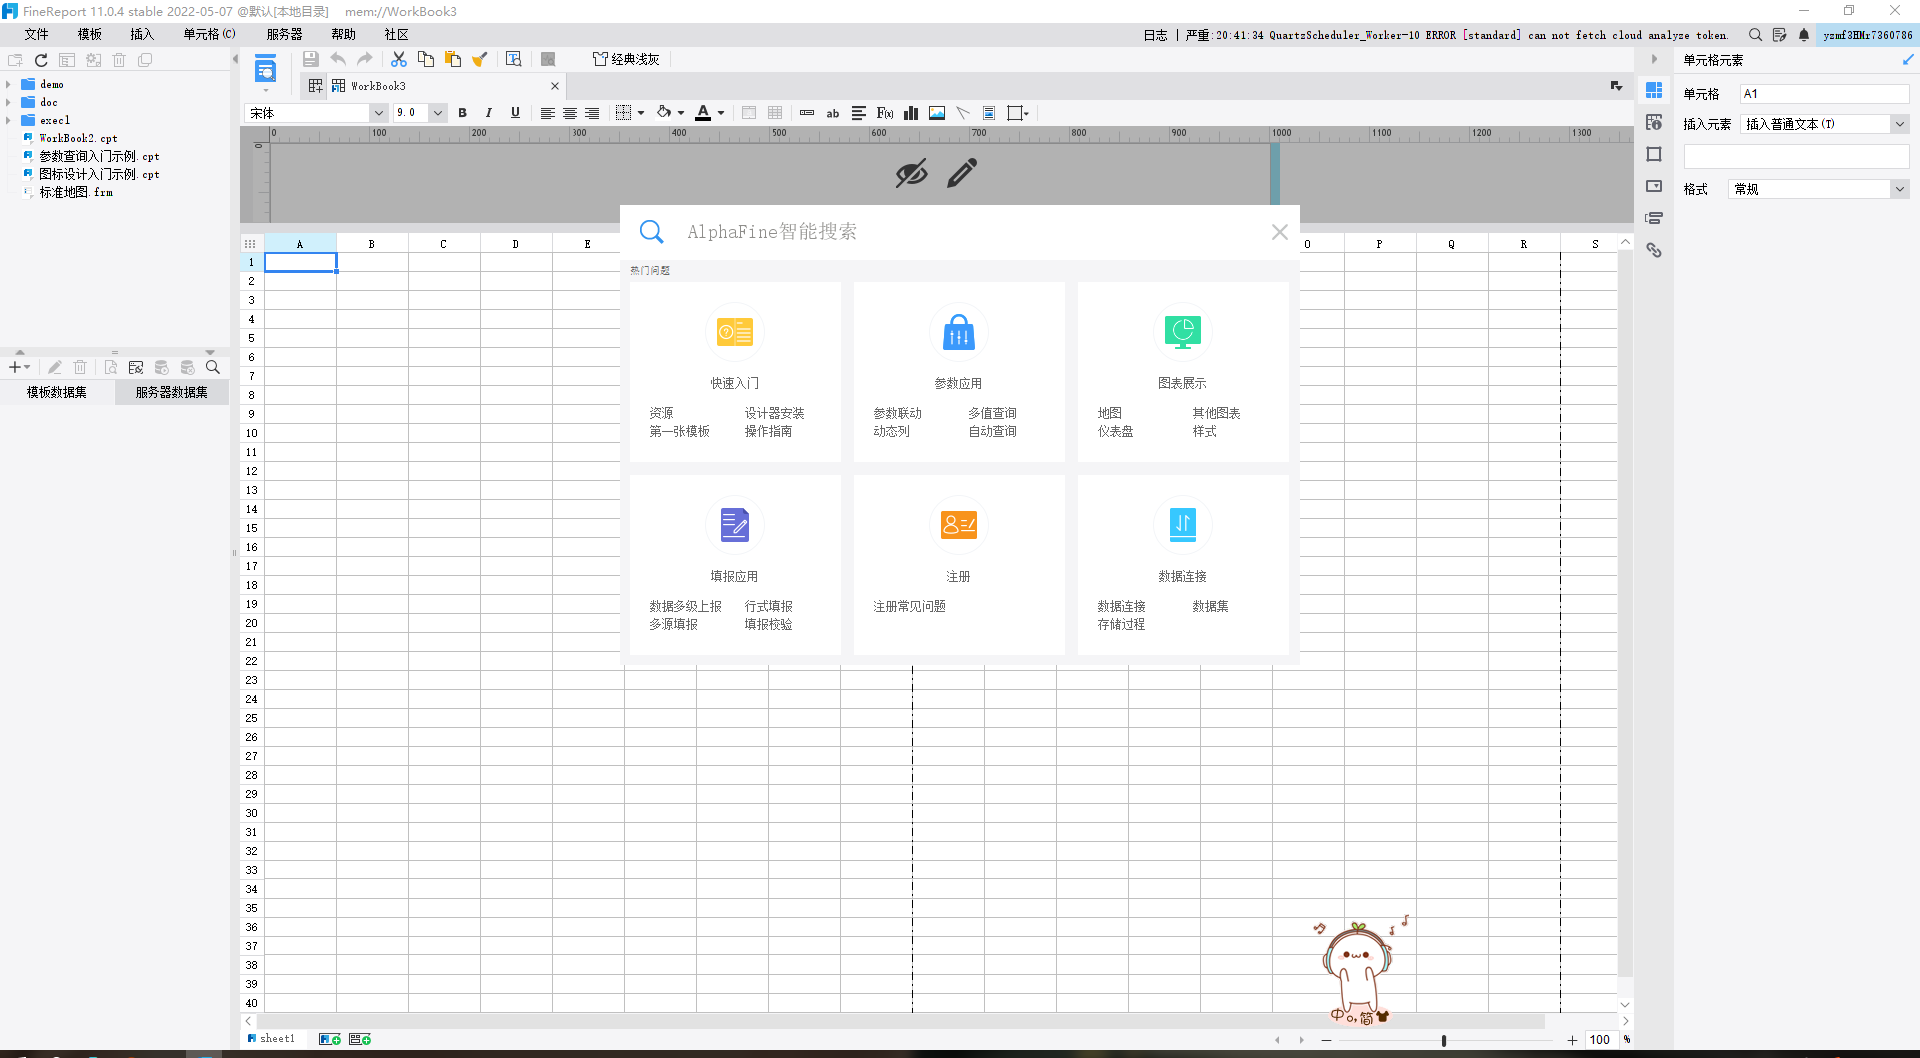The width and height of the screenshot is (1920, 1058).
Task: Cut selection with the scissors icon
Action: [x=399, y=59]
